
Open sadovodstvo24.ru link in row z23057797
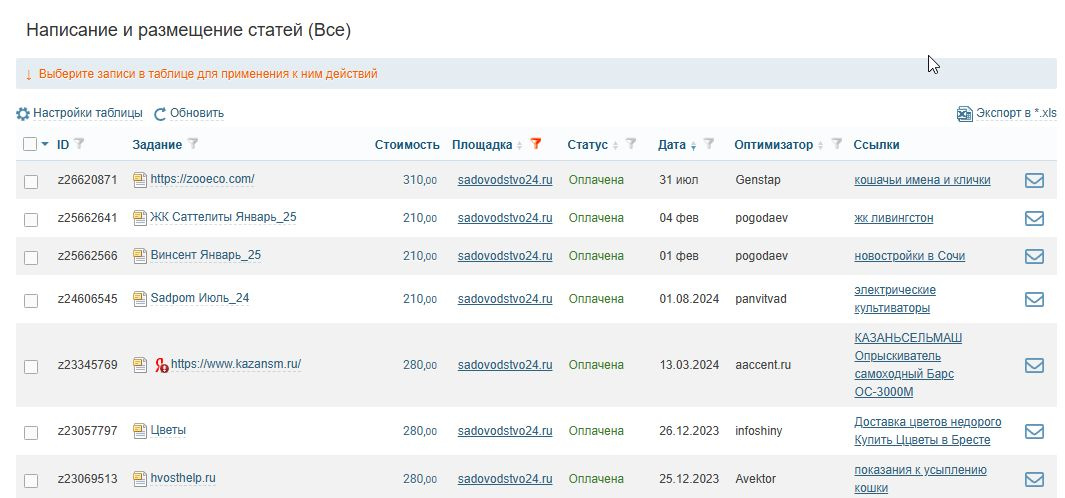click(505, 431)
